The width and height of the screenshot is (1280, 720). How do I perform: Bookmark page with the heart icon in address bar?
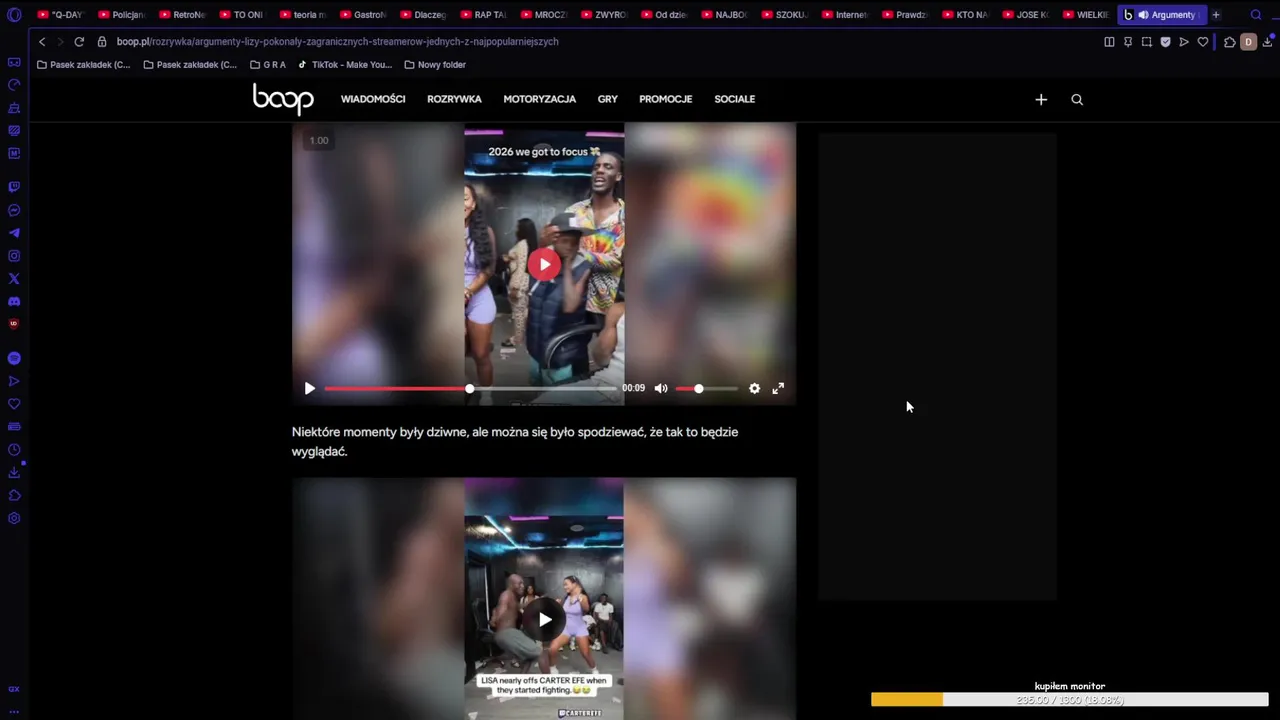point(1203,42)
